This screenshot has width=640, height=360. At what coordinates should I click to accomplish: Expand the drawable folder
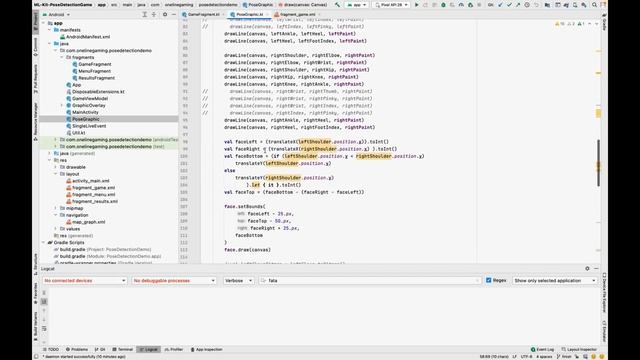pos(56,167)
